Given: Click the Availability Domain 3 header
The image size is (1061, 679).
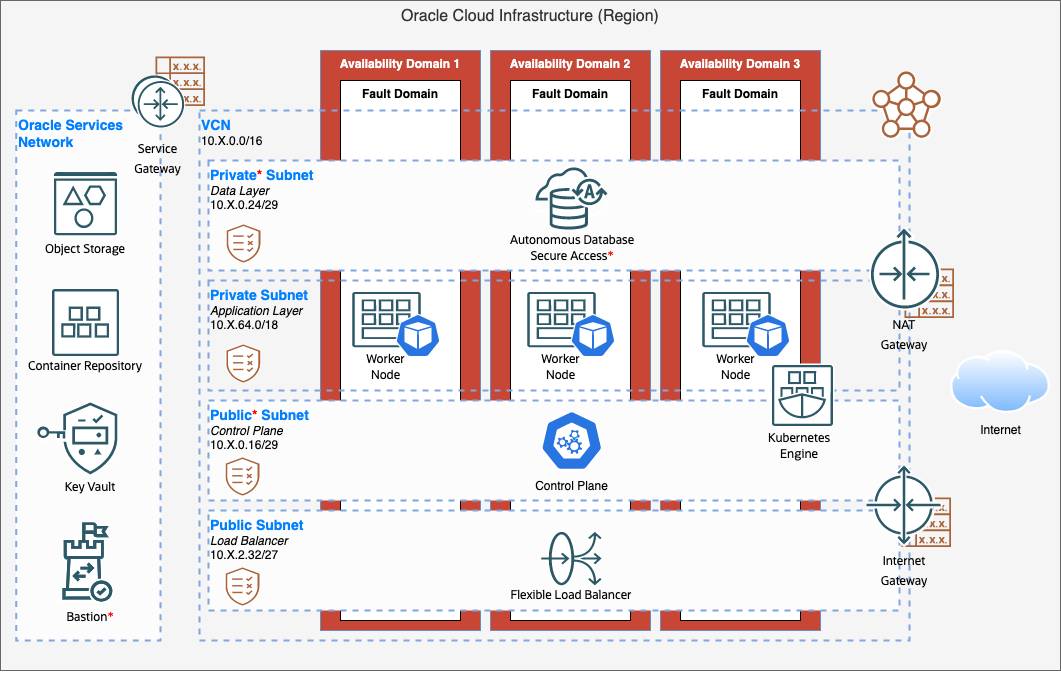Looking at the screenshot, I should (x=740, y=64).
